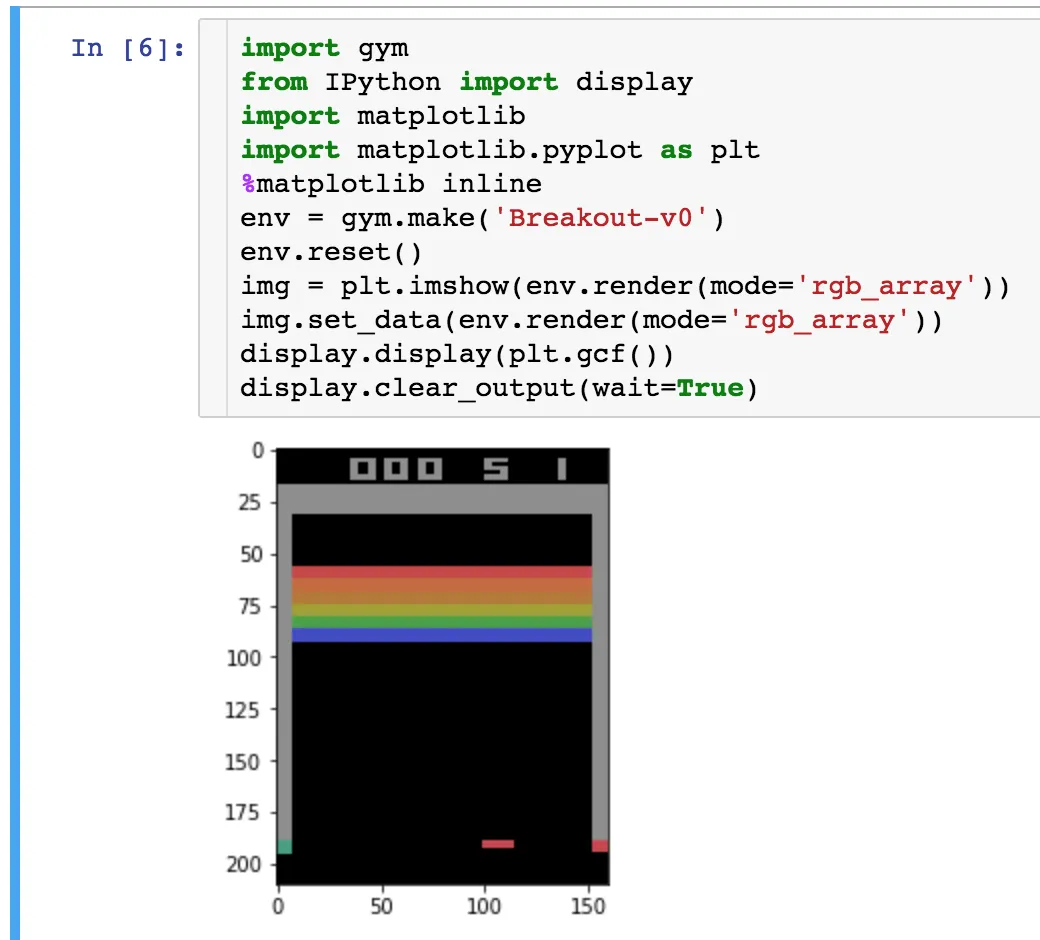Viewport: 1040px width, 940px height.
Task: Click the 'Breakout-v0' string in gym.make
Action: 601,218
